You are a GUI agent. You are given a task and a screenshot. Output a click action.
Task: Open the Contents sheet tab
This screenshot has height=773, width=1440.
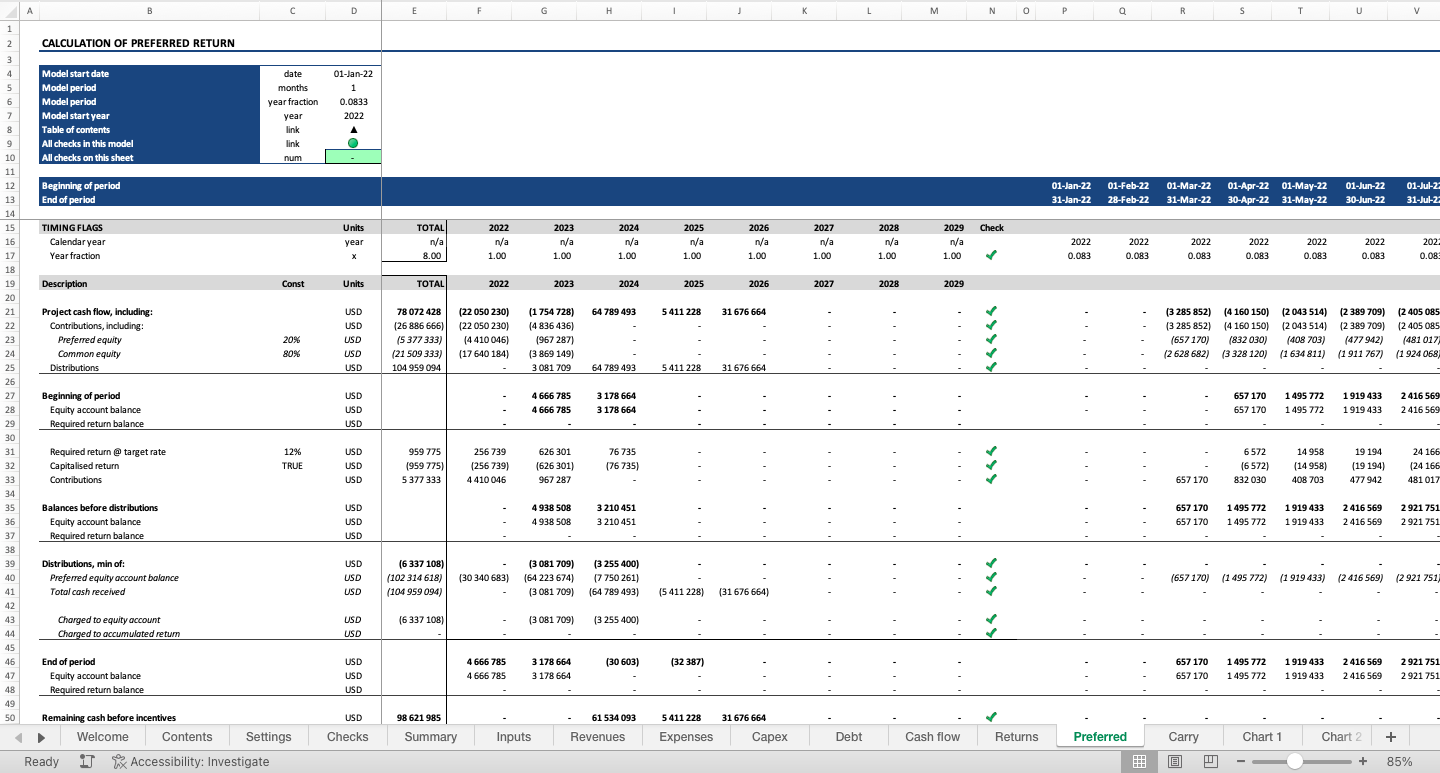pyautogui.click(x=187, y=737)
